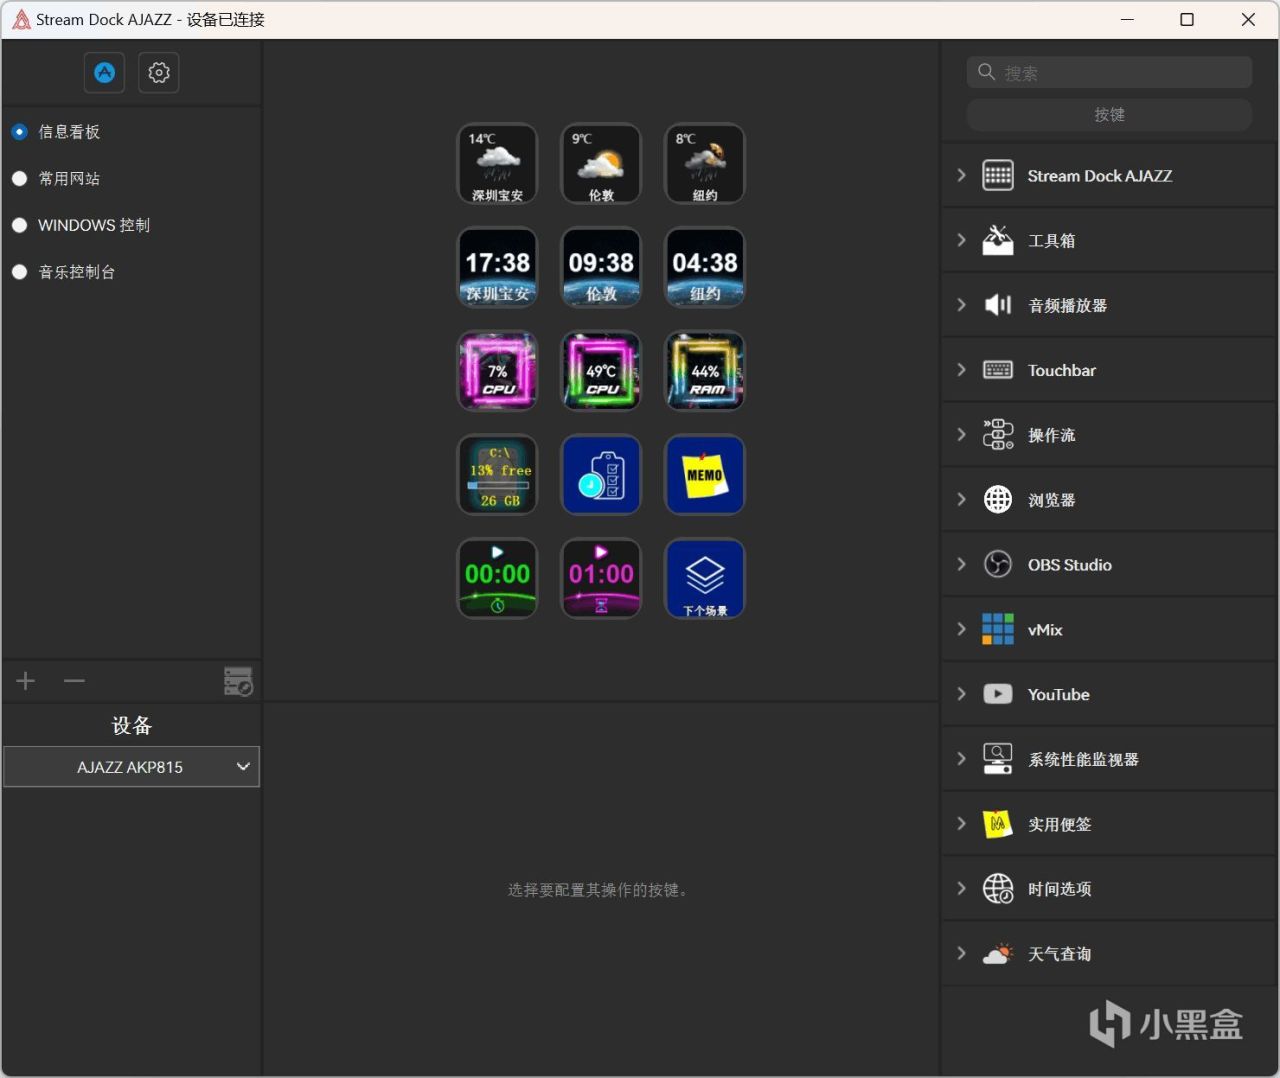This screenshot has height=1078, width=1280.
Task: Expand the vMix category chevron
Action: (x=961, y=629)
